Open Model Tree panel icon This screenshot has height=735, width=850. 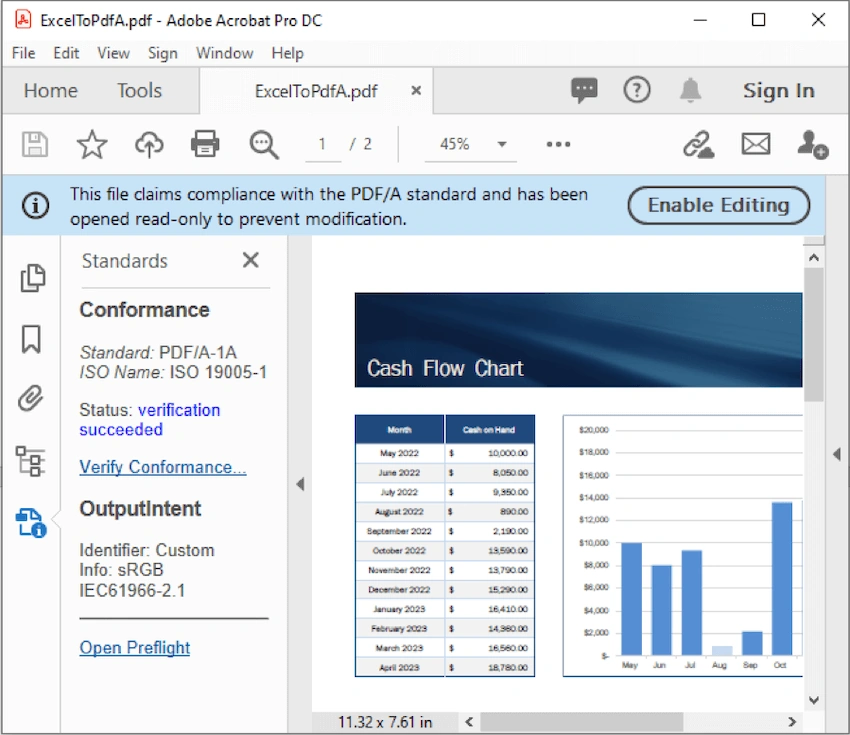[30, 461]
